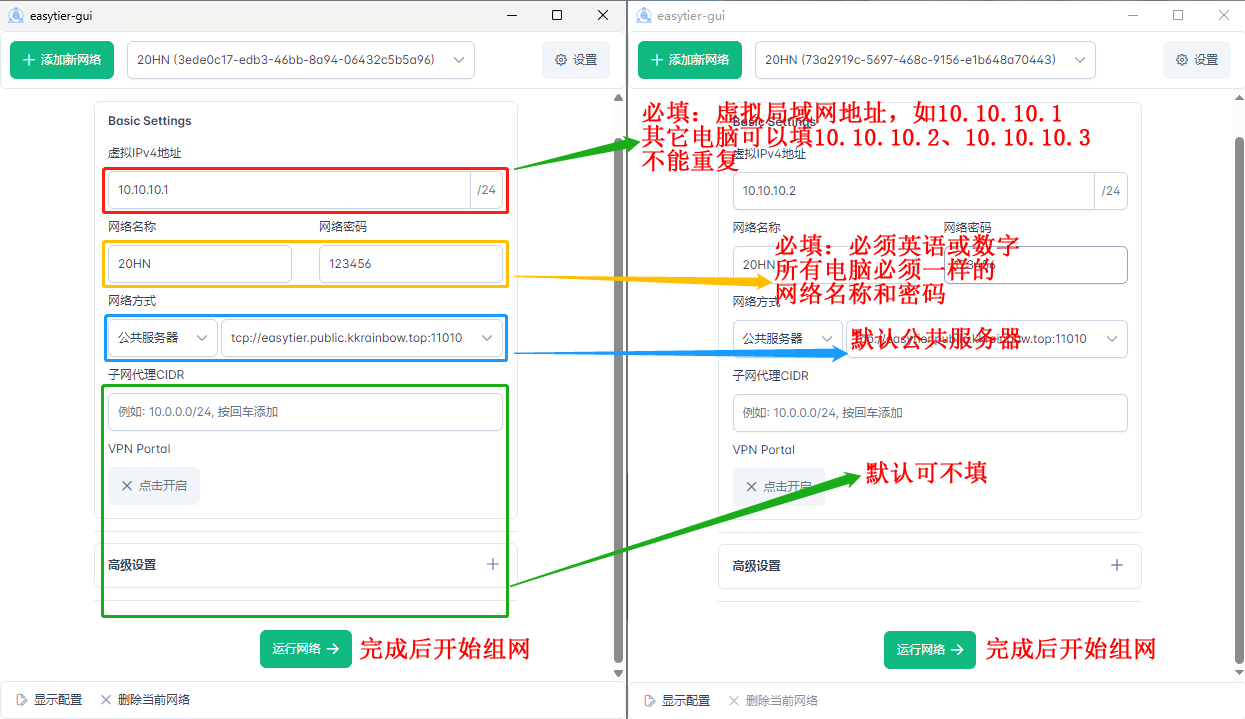Open 公共服务器 method dropdown in right window
The height and width of the screenshot is (719, 1245).
point(788,339)
